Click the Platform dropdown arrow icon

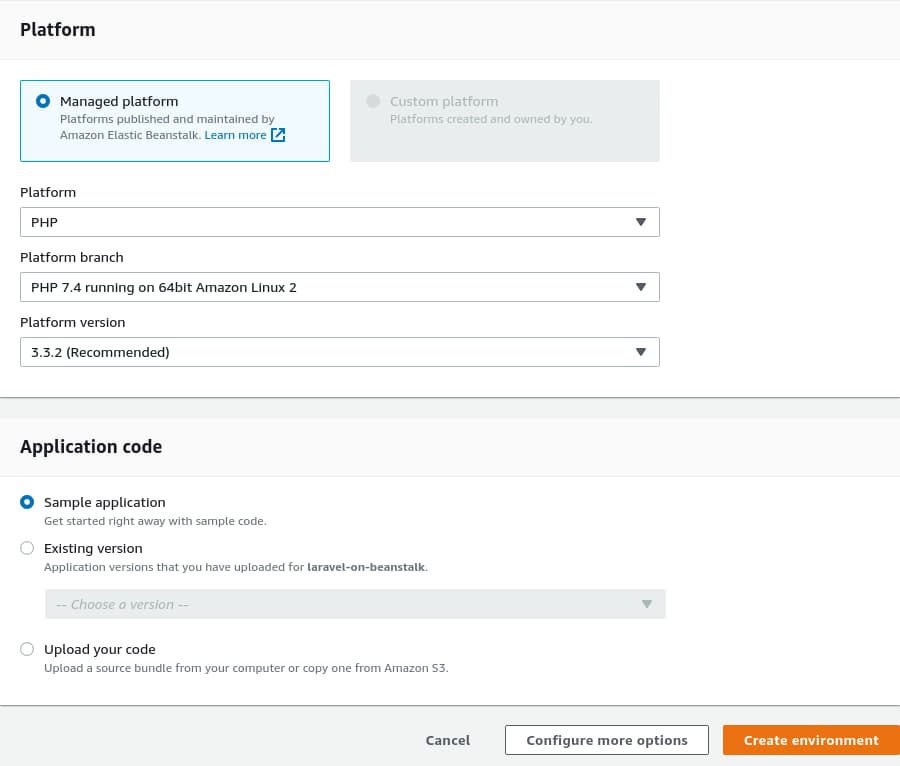[640, 221]
